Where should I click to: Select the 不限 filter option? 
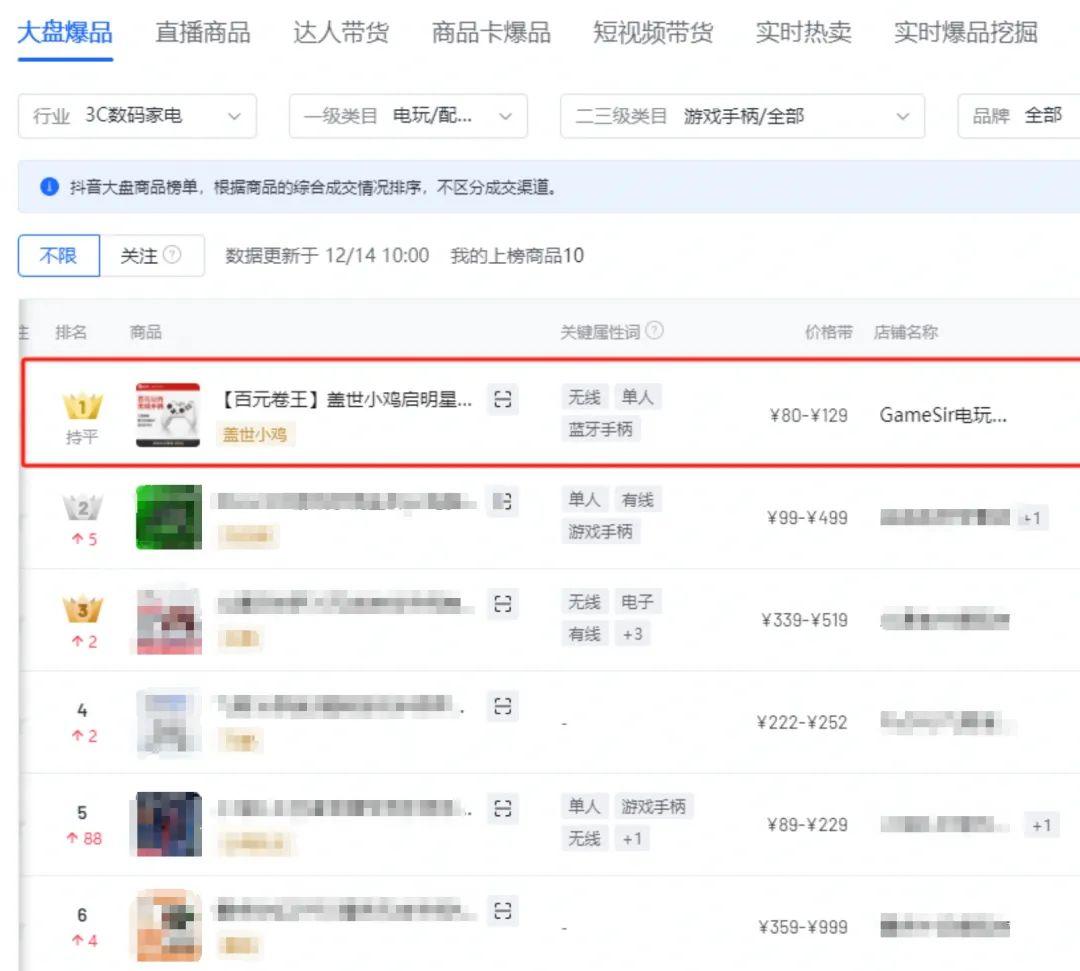59,255
